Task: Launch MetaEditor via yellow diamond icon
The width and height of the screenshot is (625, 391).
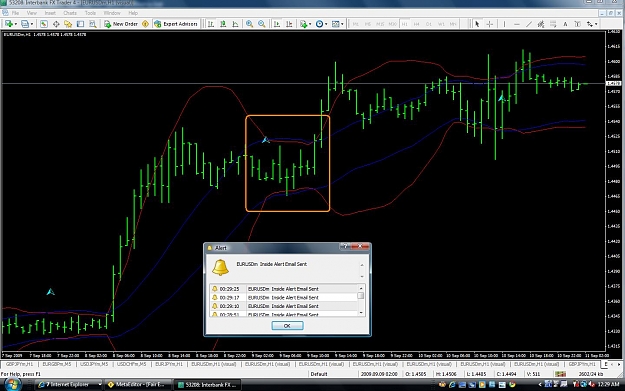Action: [145, 24]
